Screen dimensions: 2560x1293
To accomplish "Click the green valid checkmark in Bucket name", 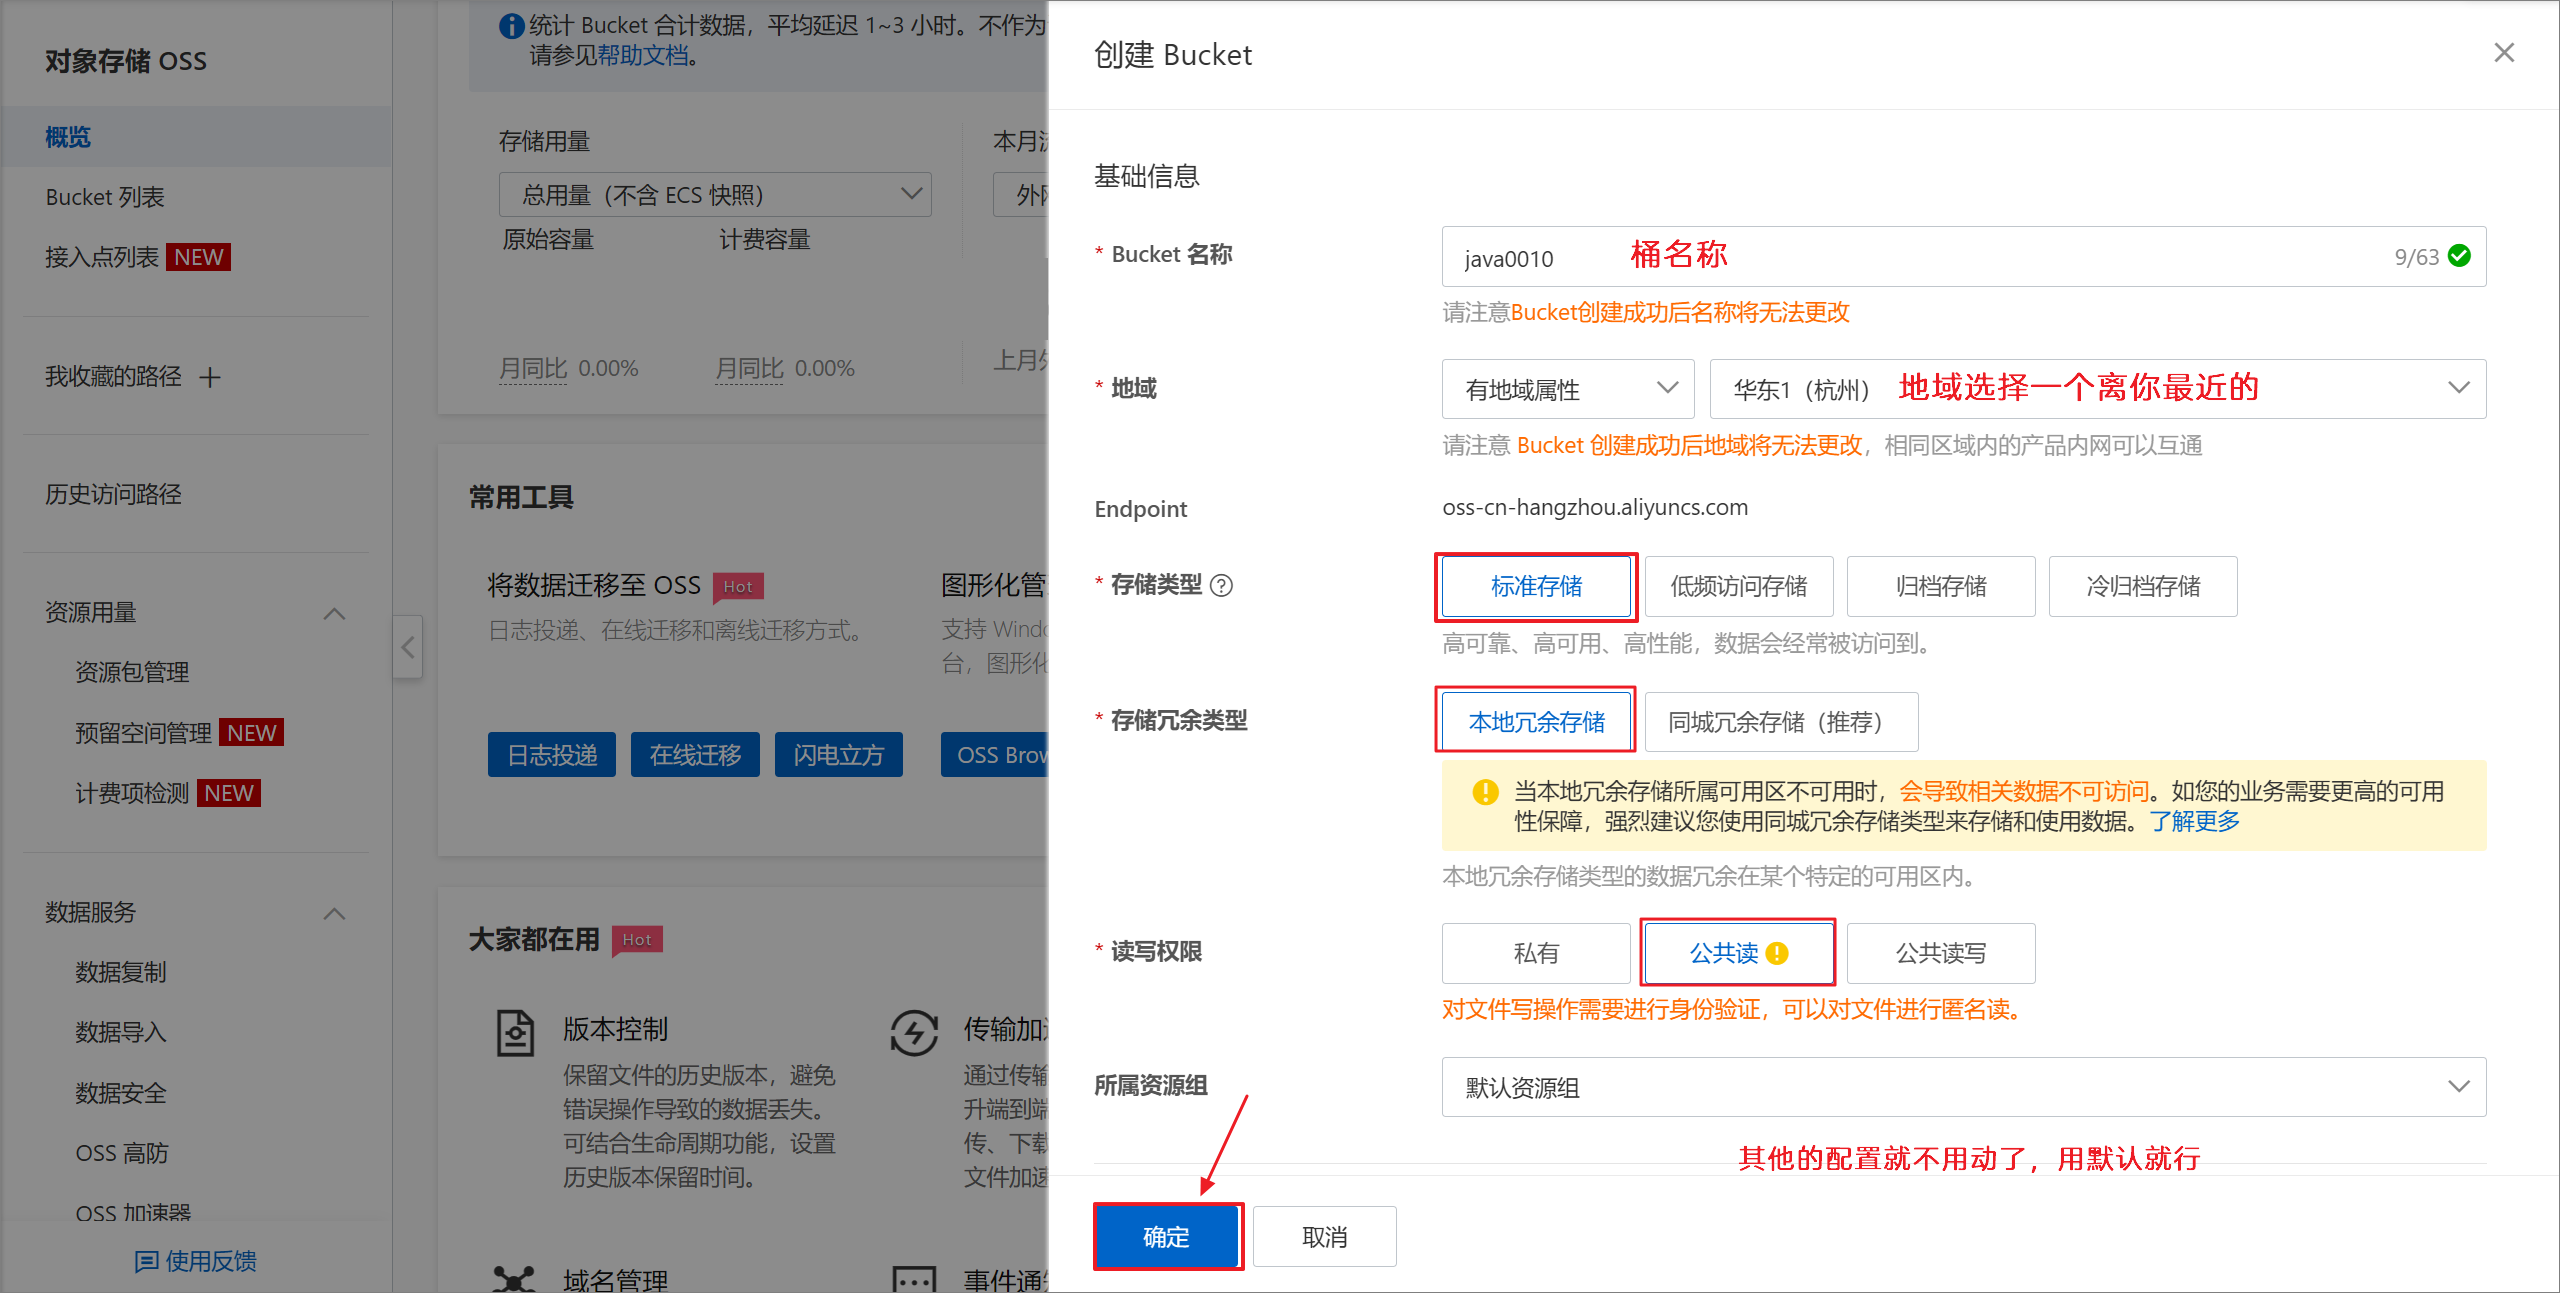I will pyautogui.click(x=2459, y=256).
